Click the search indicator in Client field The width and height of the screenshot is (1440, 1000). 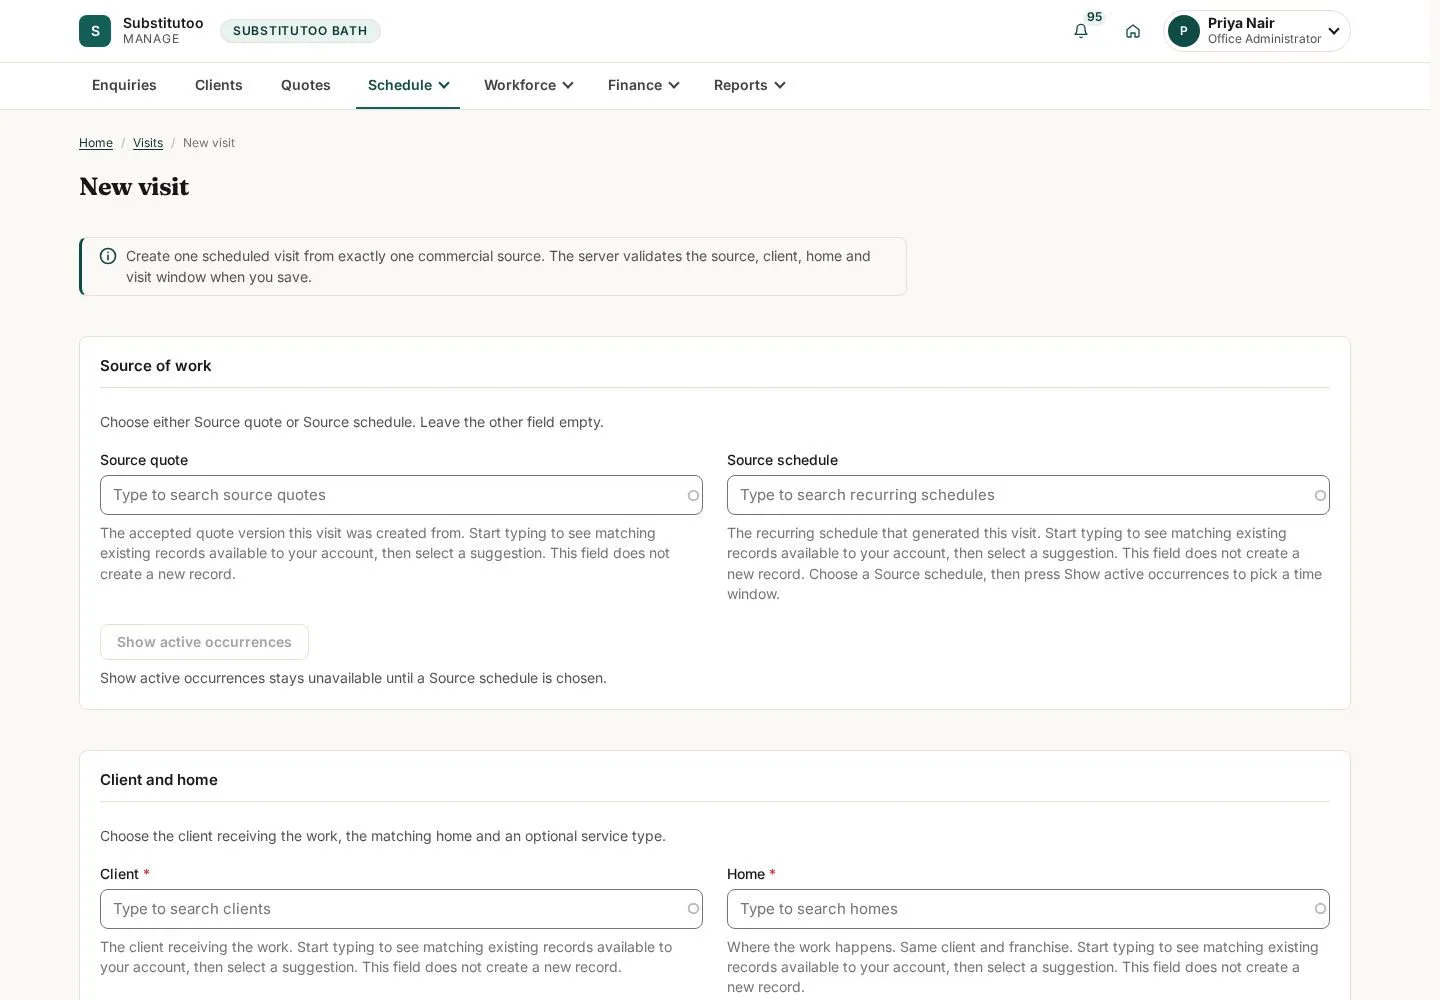[x=693, y=909]
